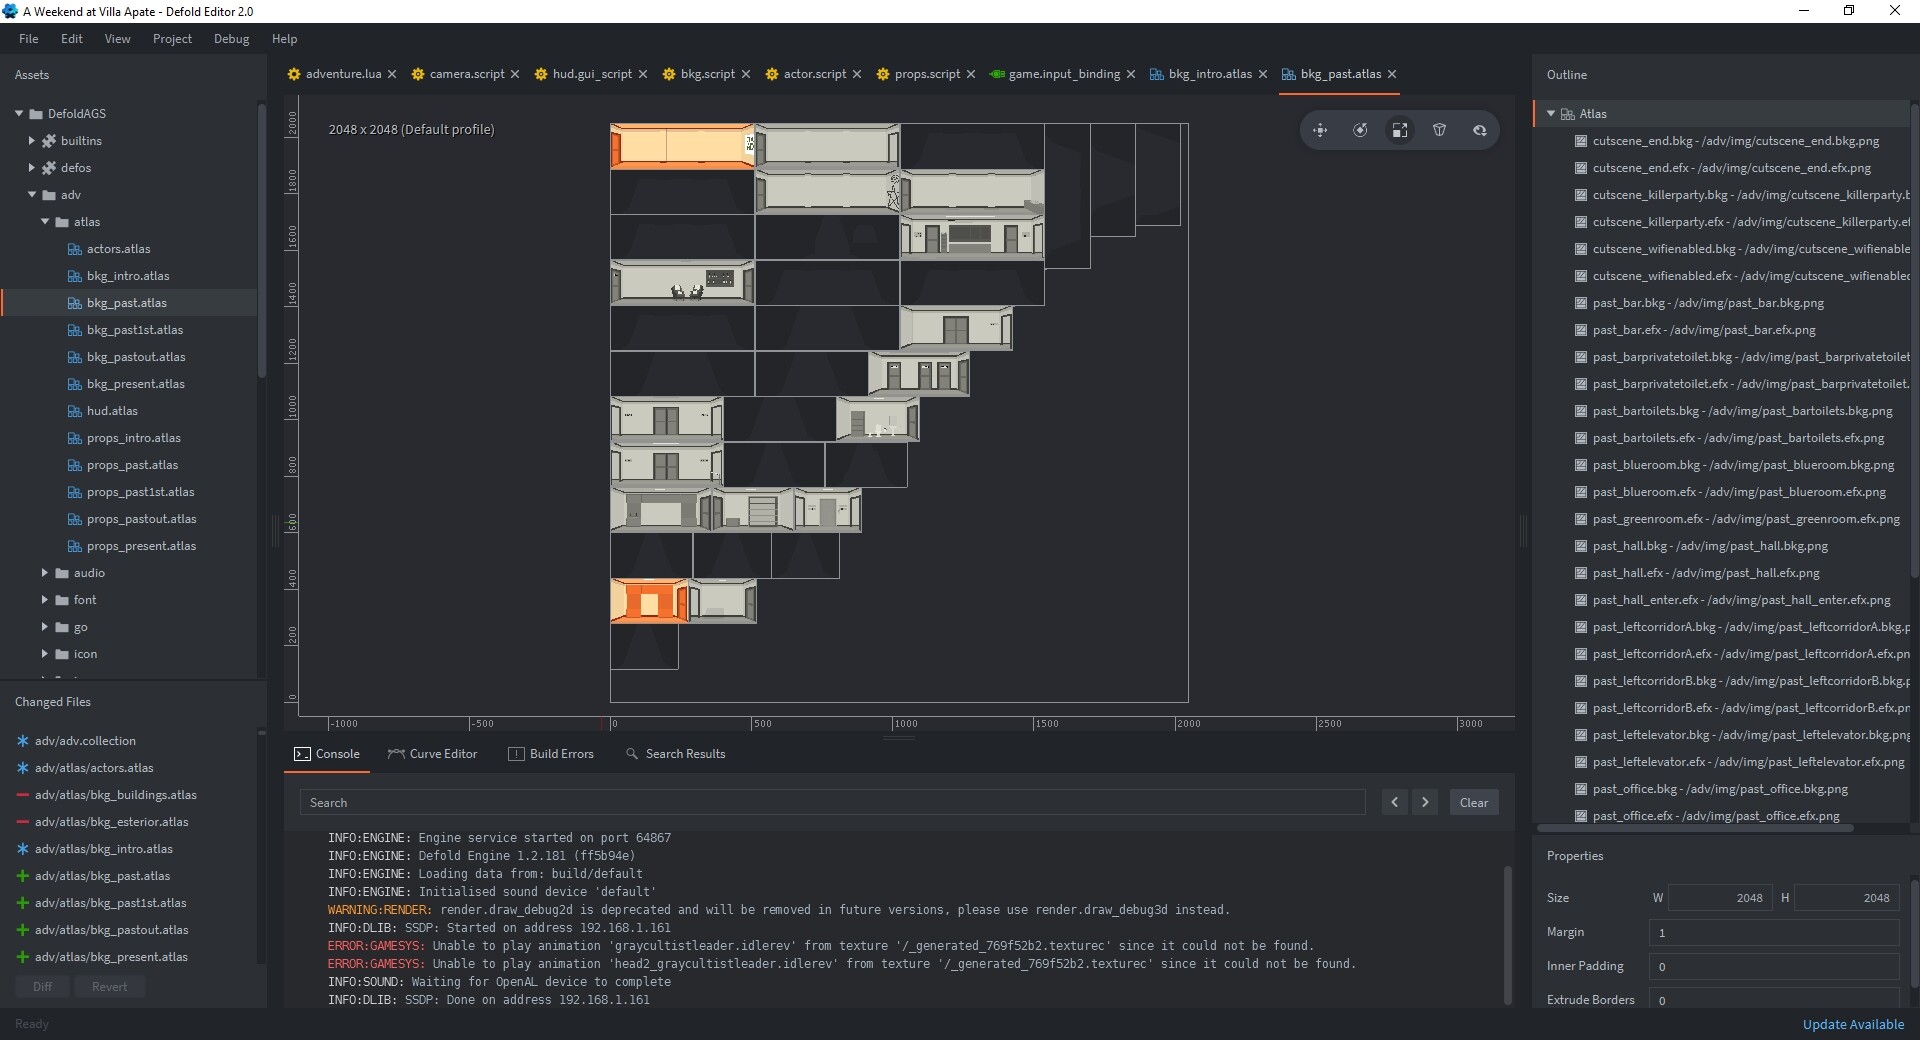Select the Move tool in the scene toolbar

coord(1320,130)
